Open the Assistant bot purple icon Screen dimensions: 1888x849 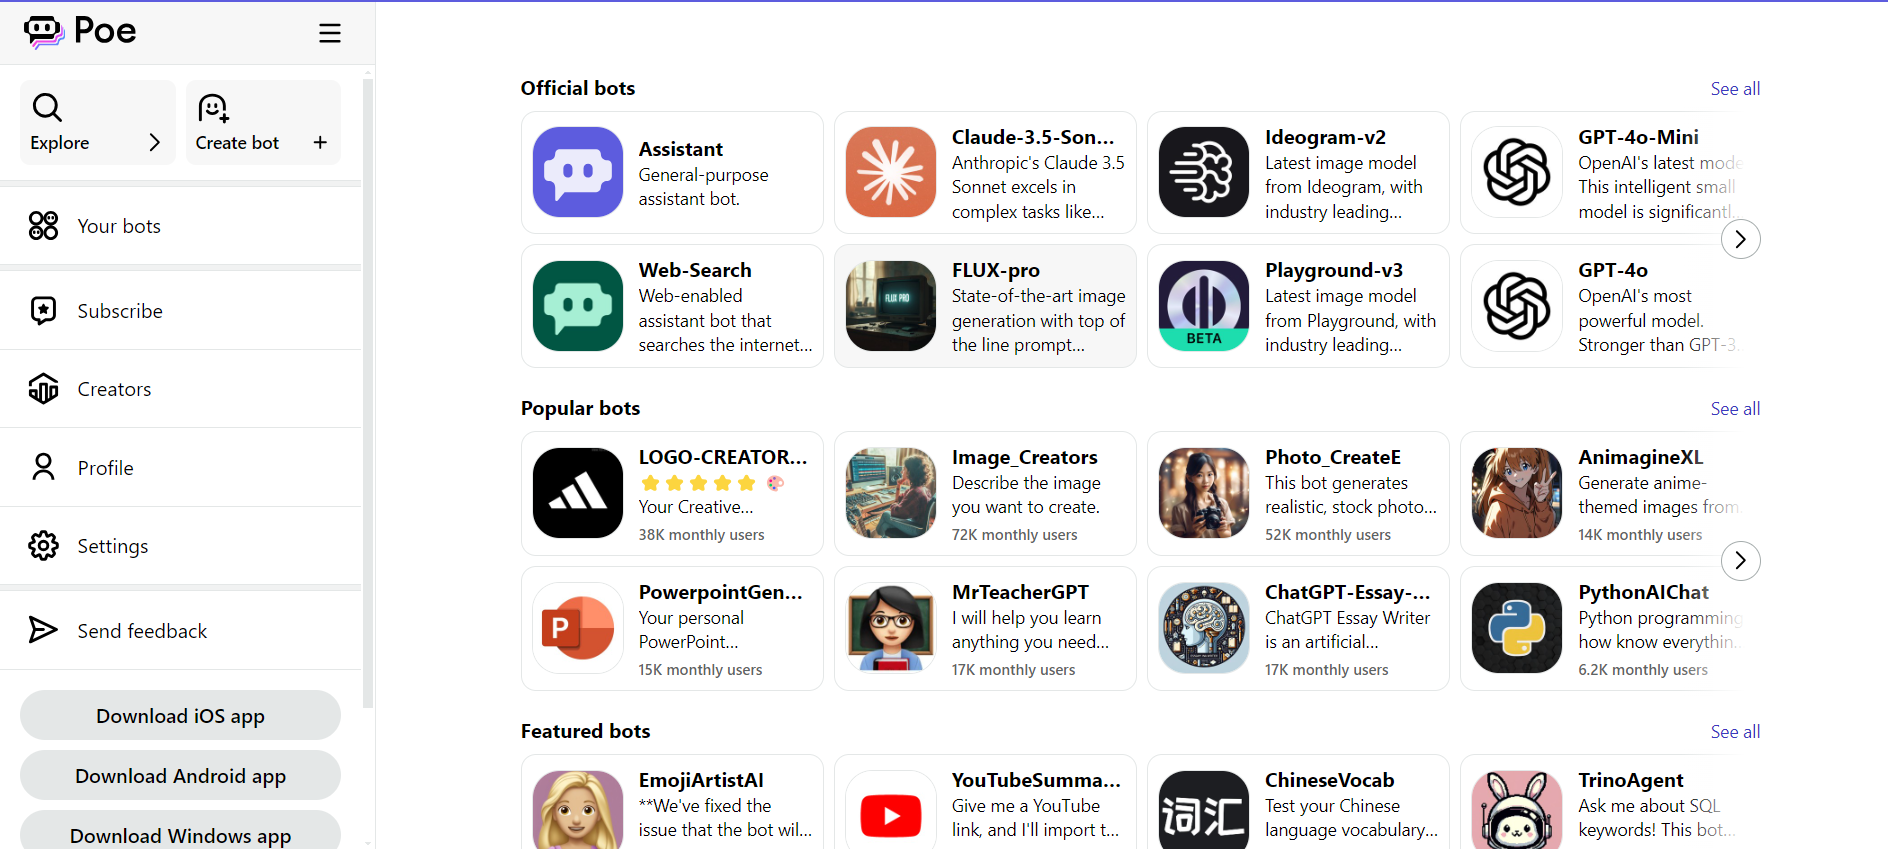(578, 172)
